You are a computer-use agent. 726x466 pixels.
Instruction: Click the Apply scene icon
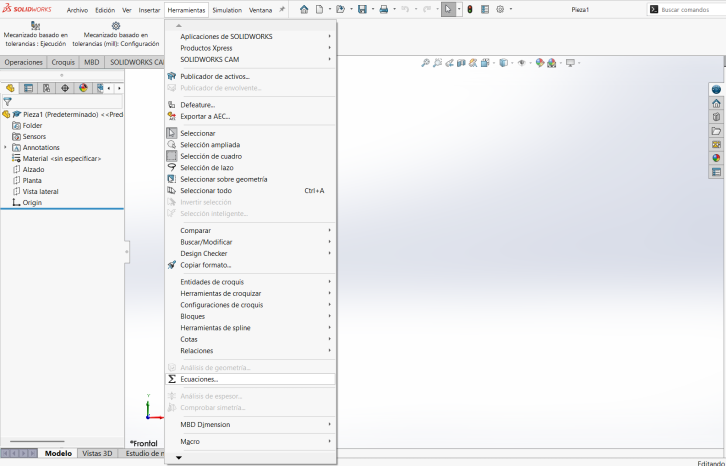point(551,63)
